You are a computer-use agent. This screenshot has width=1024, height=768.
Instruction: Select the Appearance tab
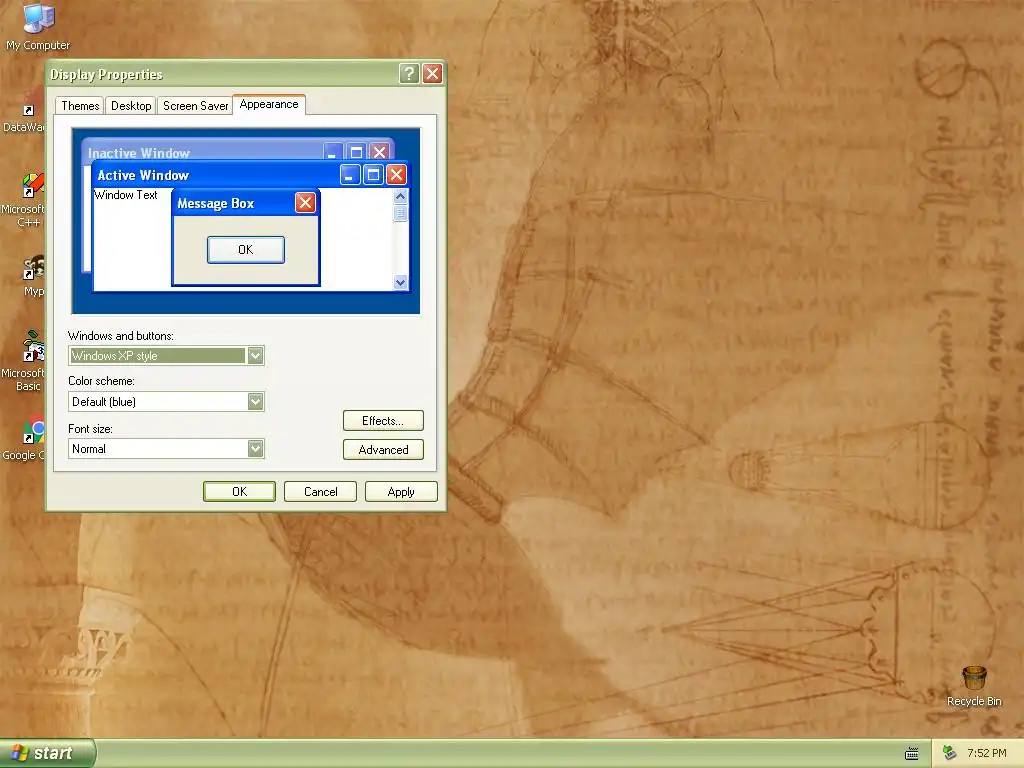pyautogui.click(x=268, y=104)
